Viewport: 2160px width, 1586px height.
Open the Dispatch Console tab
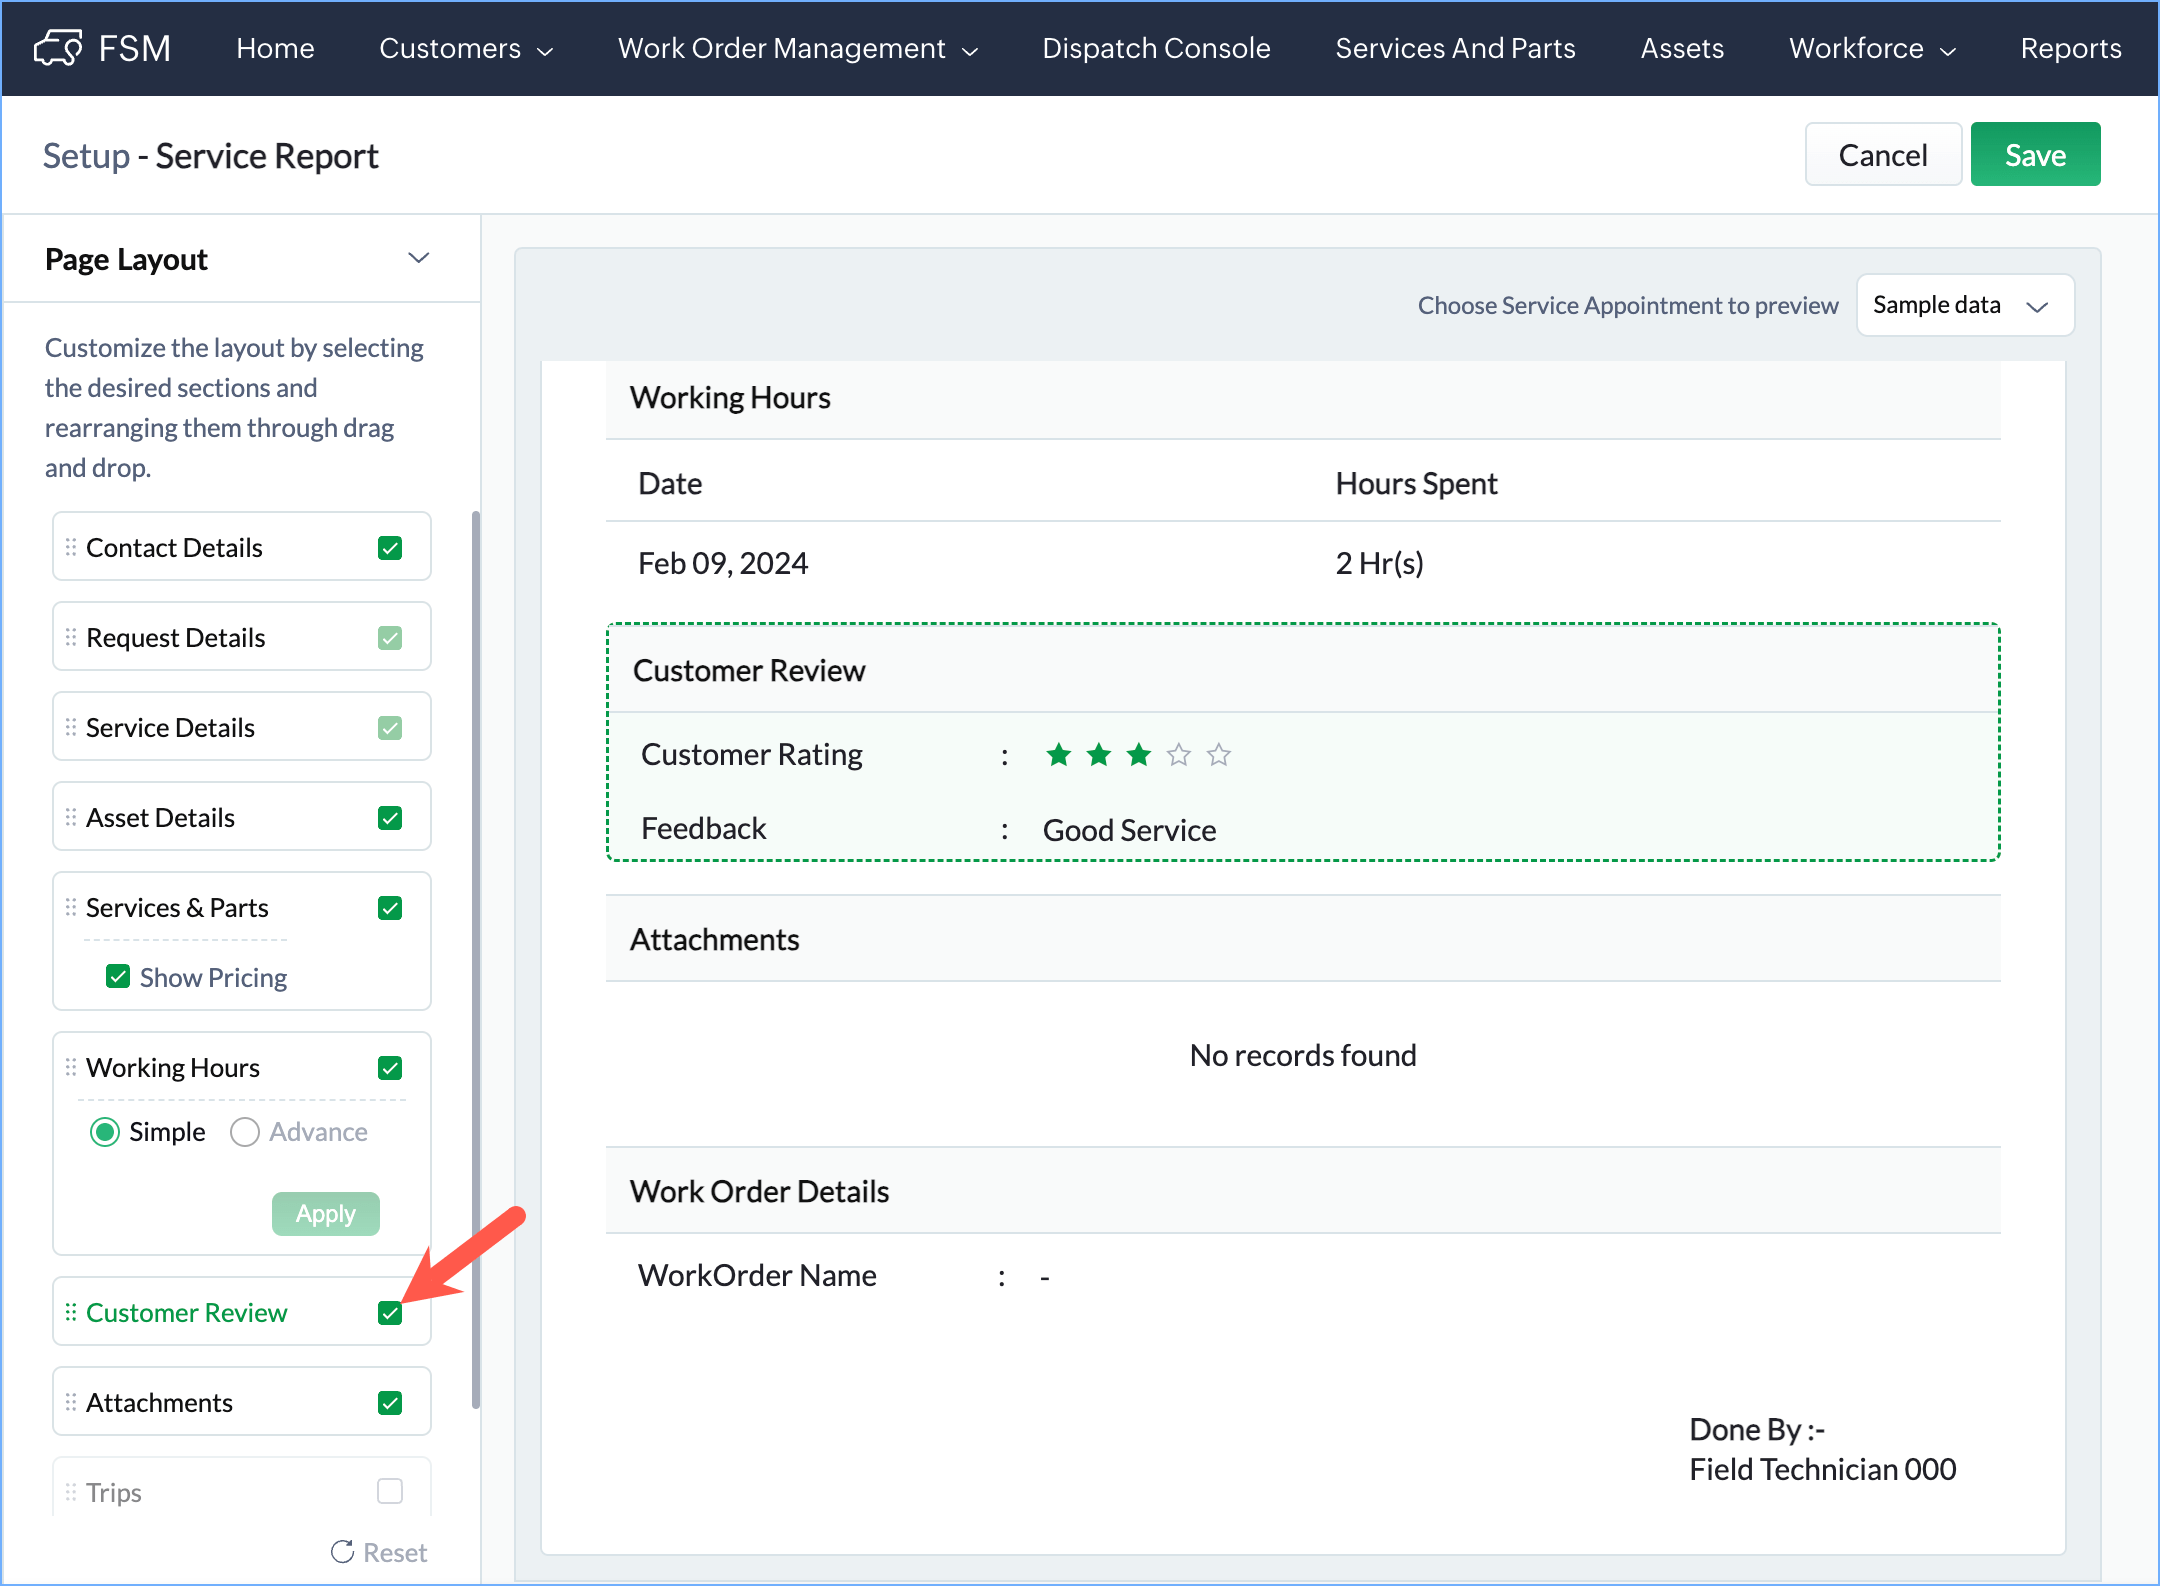[1156, 48]
